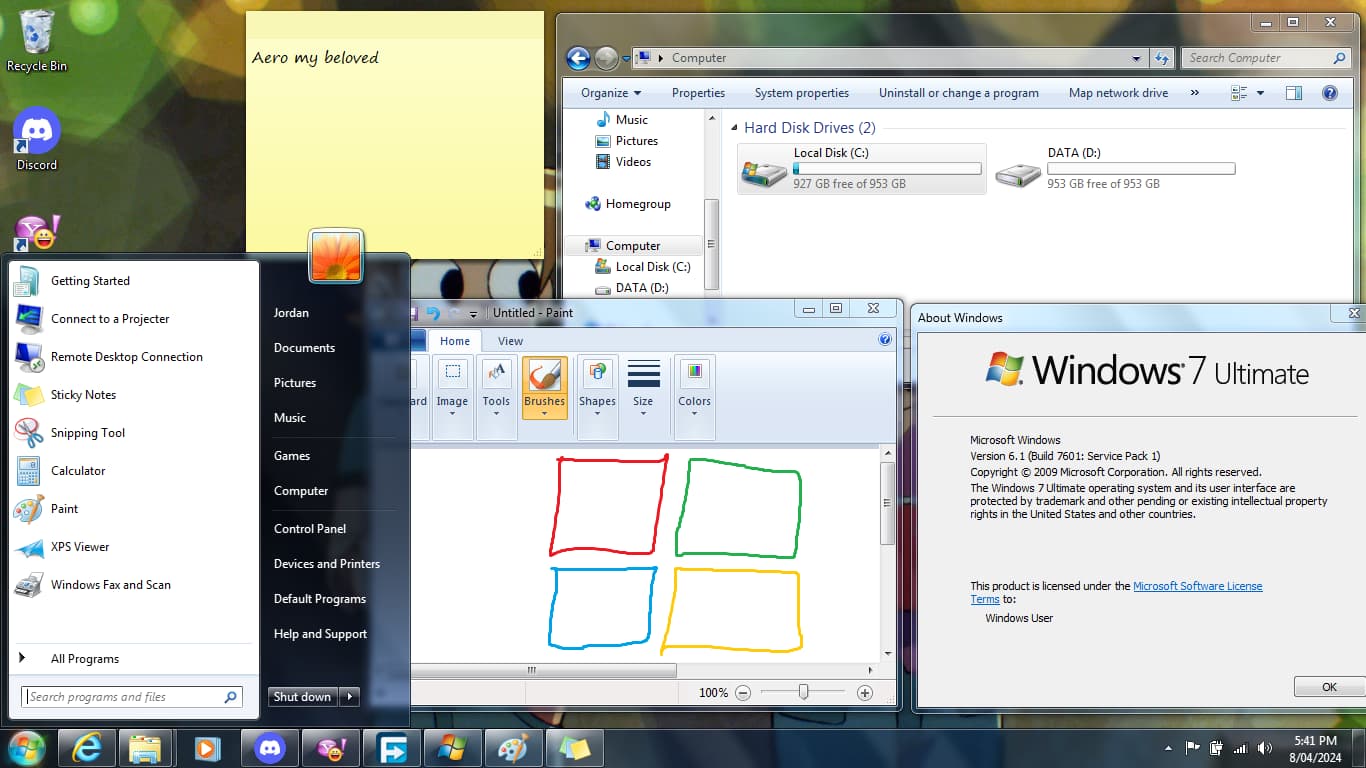Click Explorer Get help icon
1366x768 pixels.
(x=1330, y=93)
